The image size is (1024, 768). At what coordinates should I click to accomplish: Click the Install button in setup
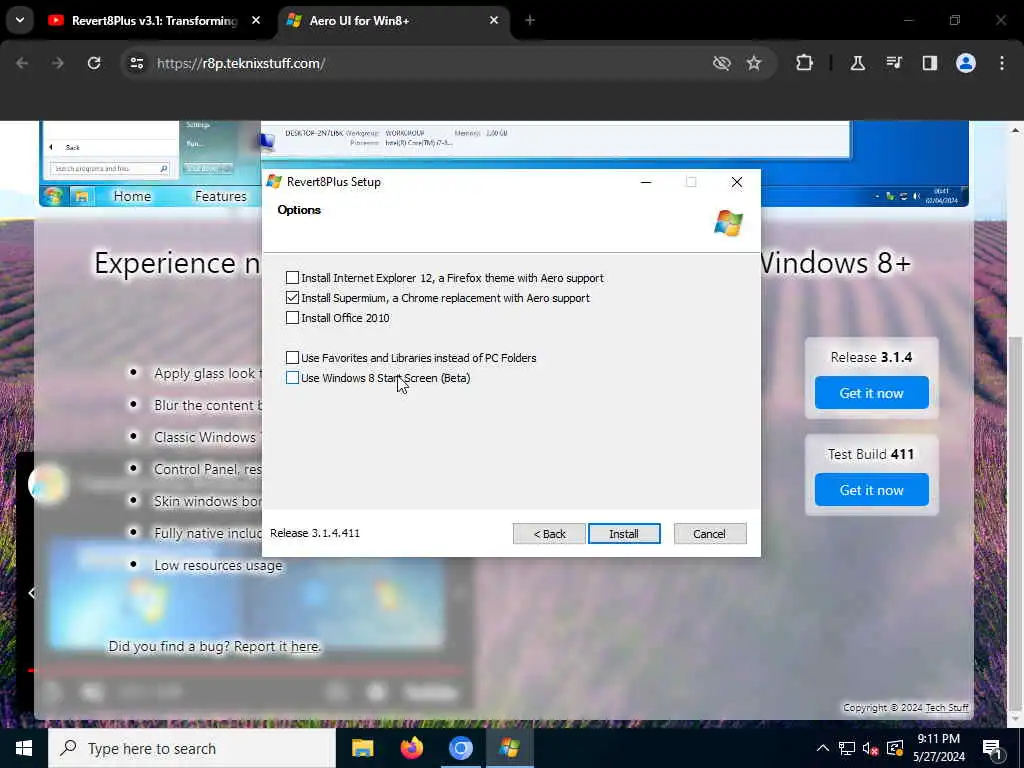624,534
